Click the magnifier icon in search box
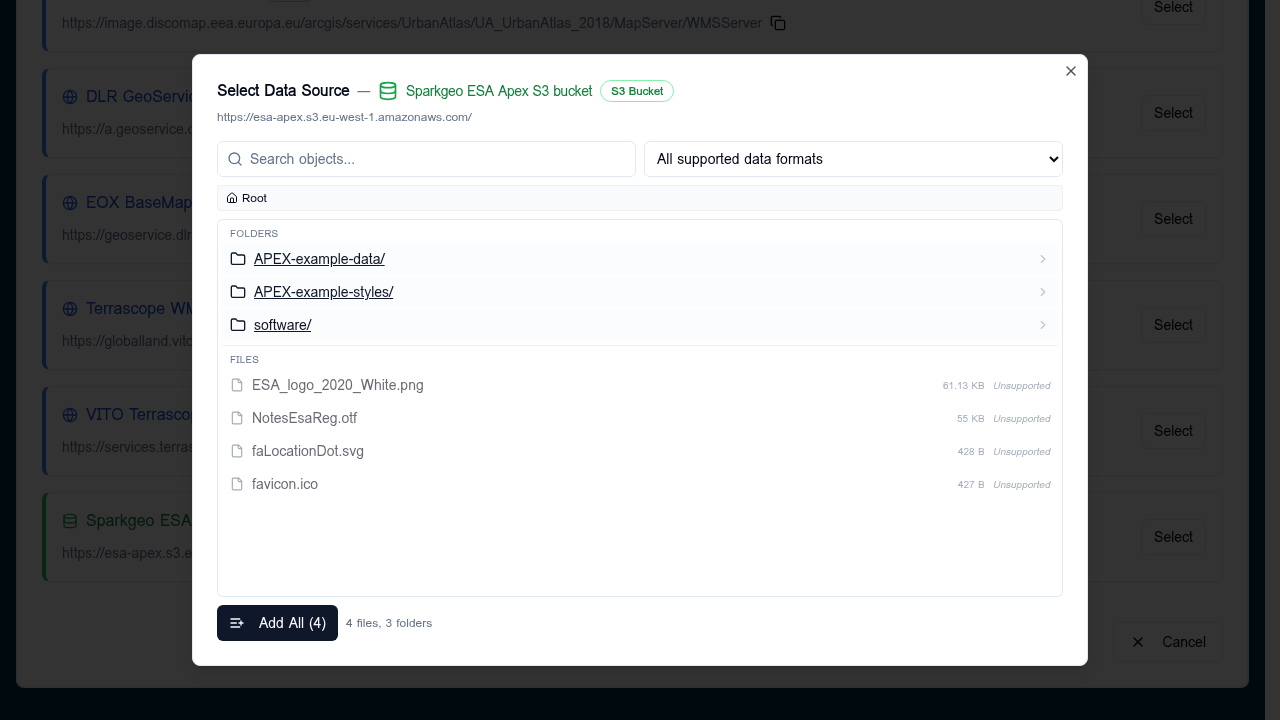1280x720 pixels. 235,159
